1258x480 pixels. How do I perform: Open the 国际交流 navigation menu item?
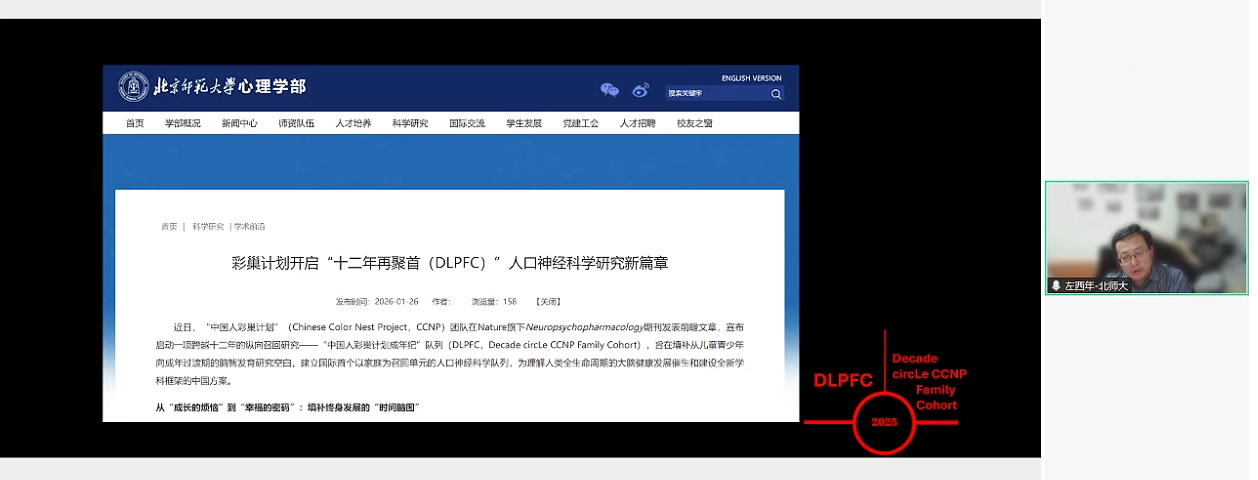pos(467,124)
